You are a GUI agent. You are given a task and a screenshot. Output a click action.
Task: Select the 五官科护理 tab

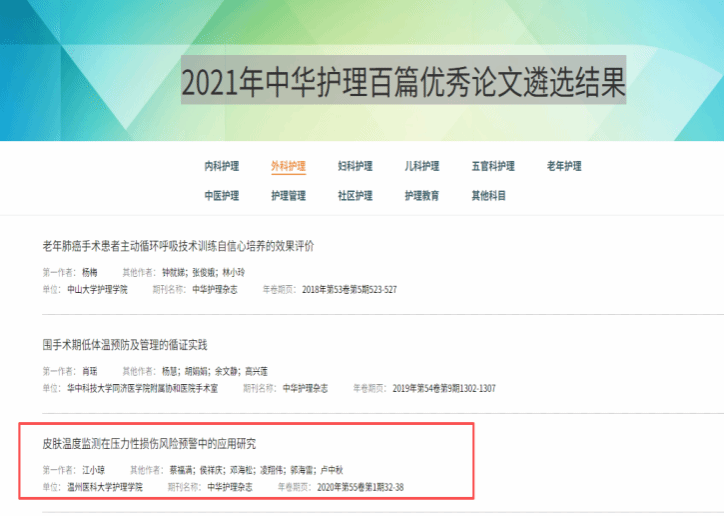pyautogui.click(x=493, y=166)
